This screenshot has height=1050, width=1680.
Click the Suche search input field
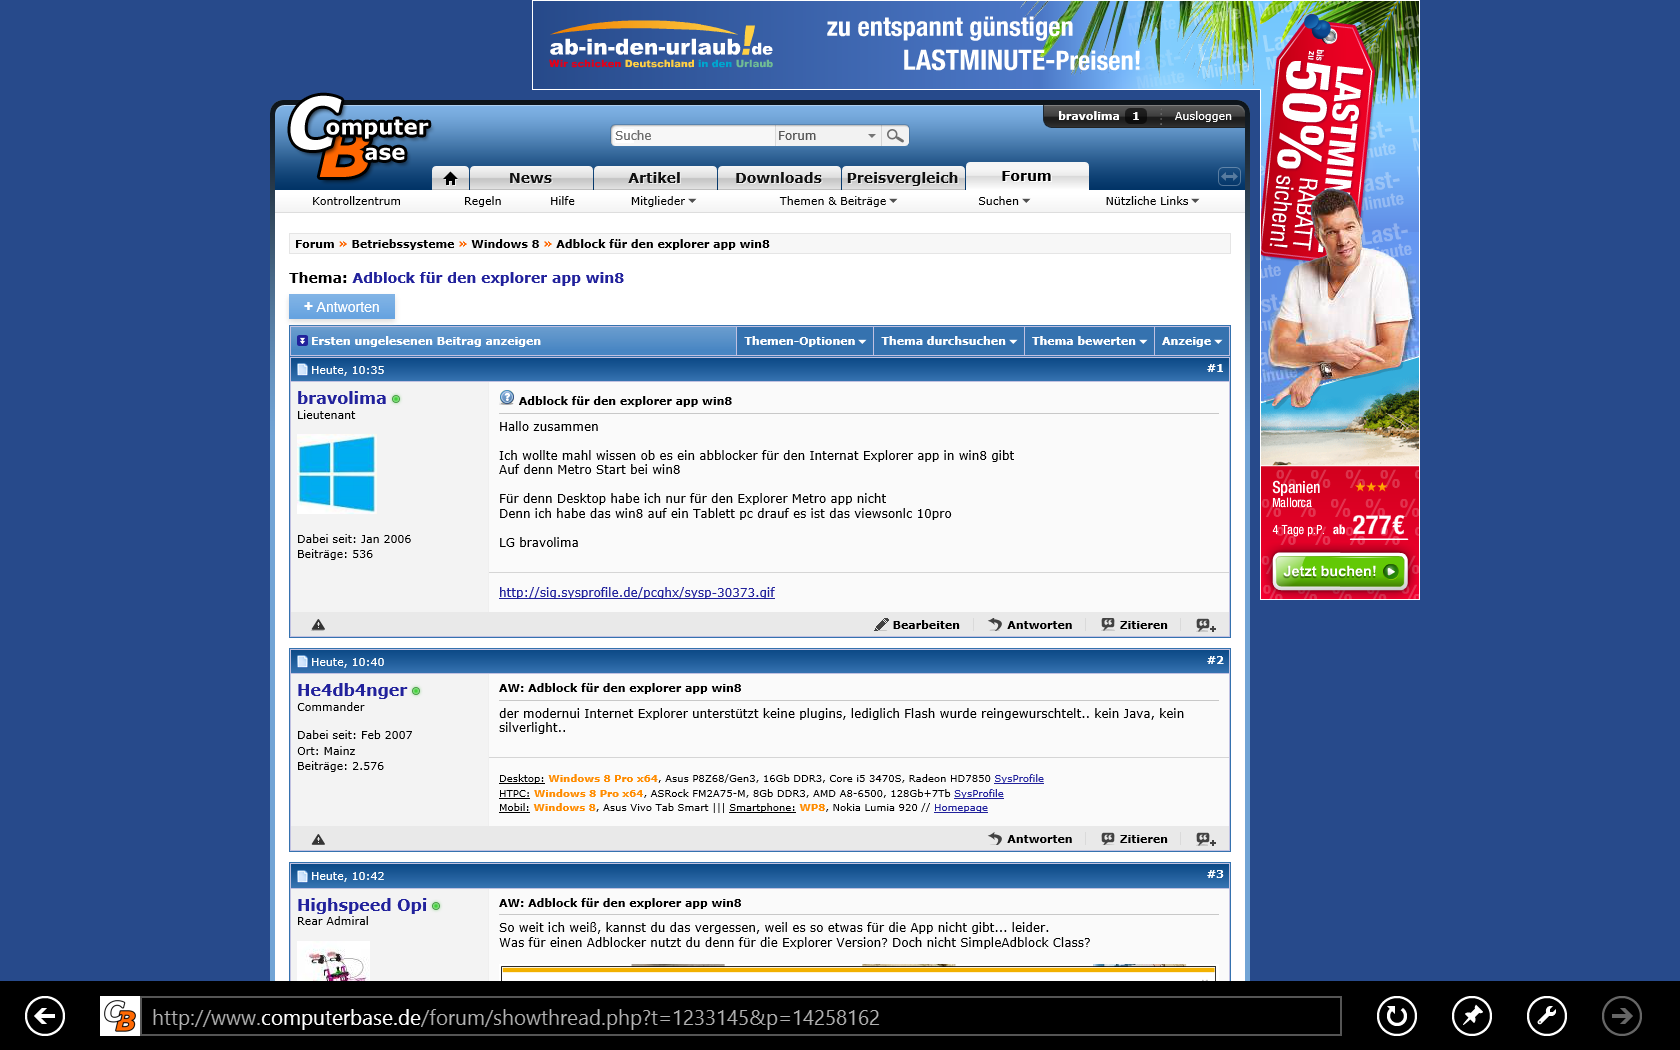(x=692, y=135)
